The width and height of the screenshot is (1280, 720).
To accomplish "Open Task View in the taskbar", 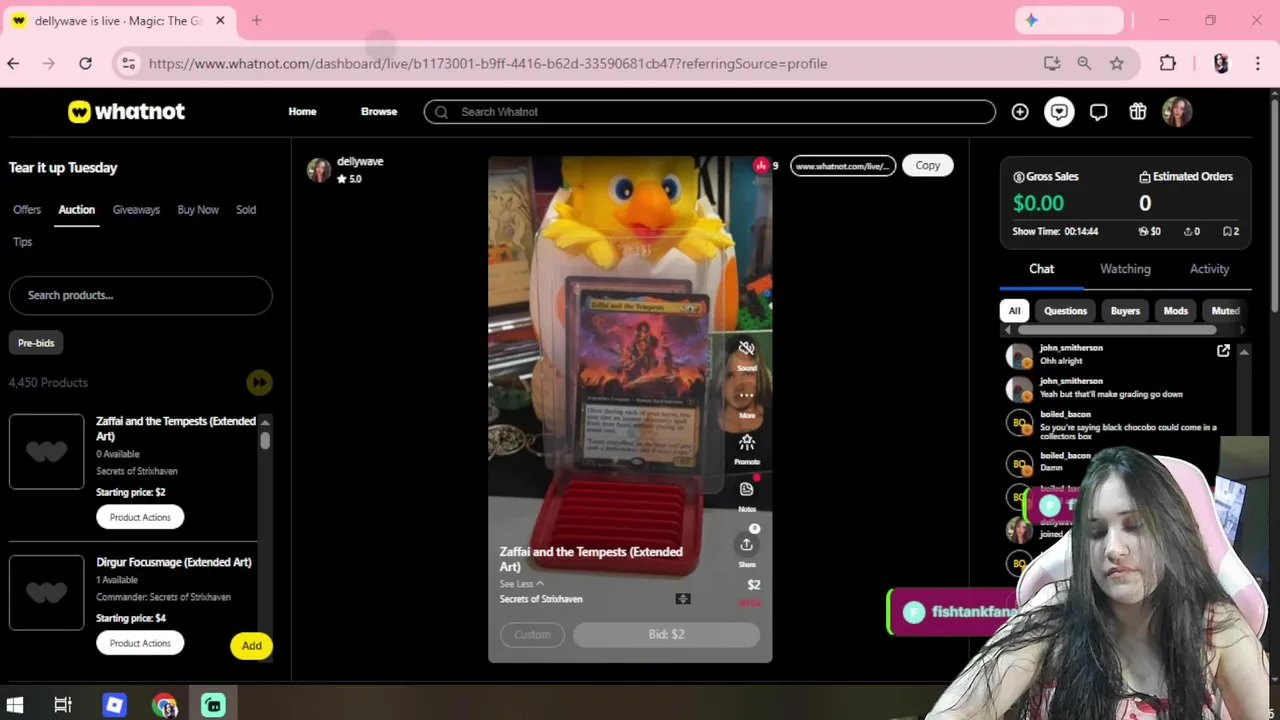I will [63, 705].
